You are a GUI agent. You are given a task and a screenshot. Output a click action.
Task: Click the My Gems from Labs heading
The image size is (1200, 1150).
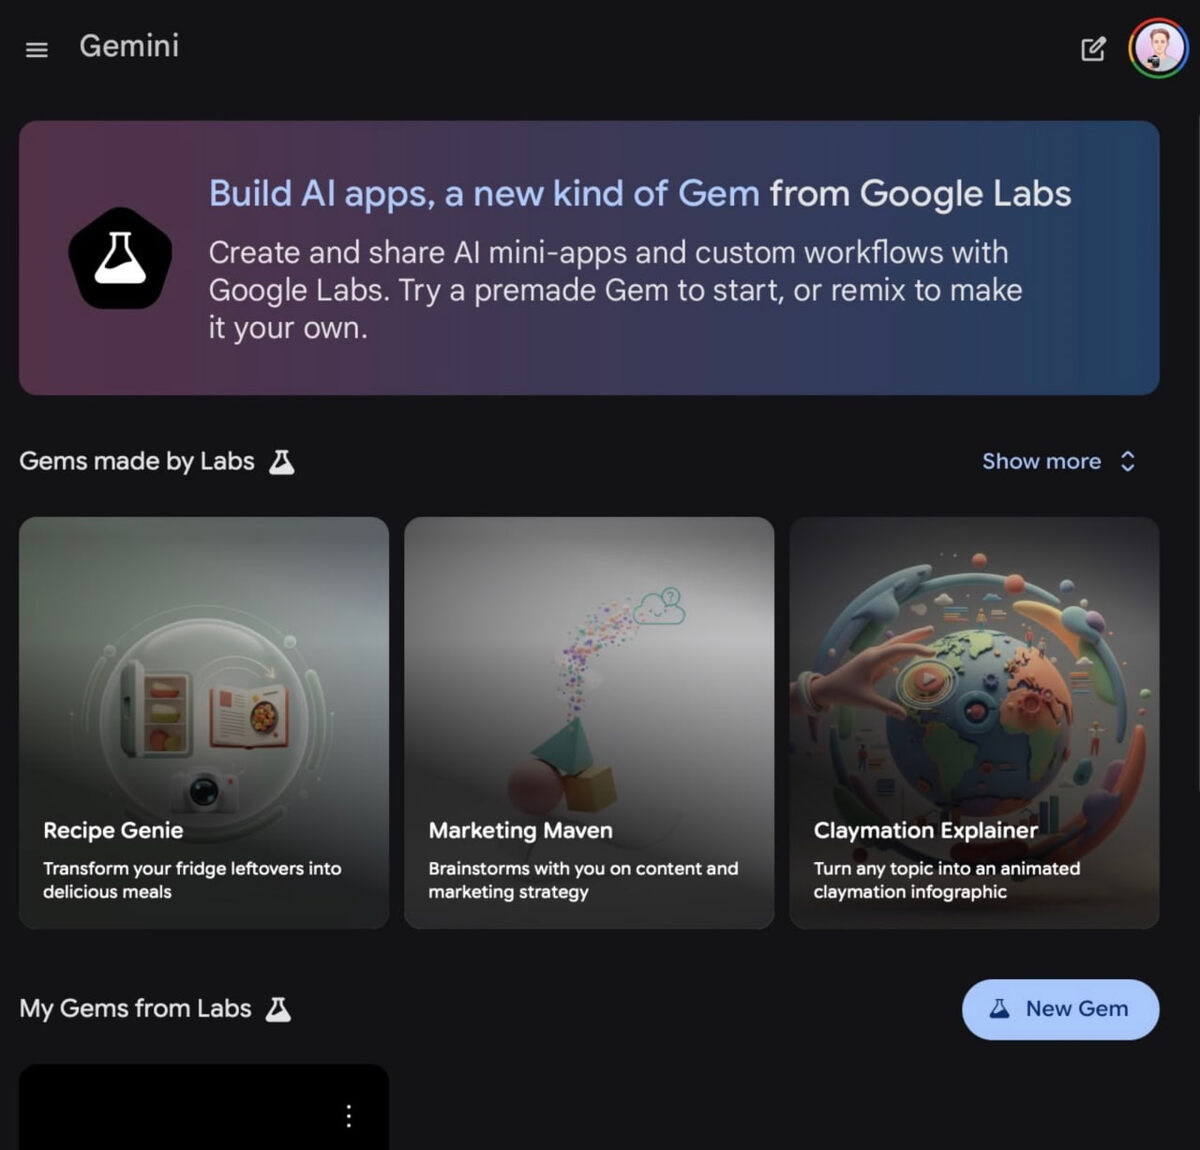click(135, 1009)
